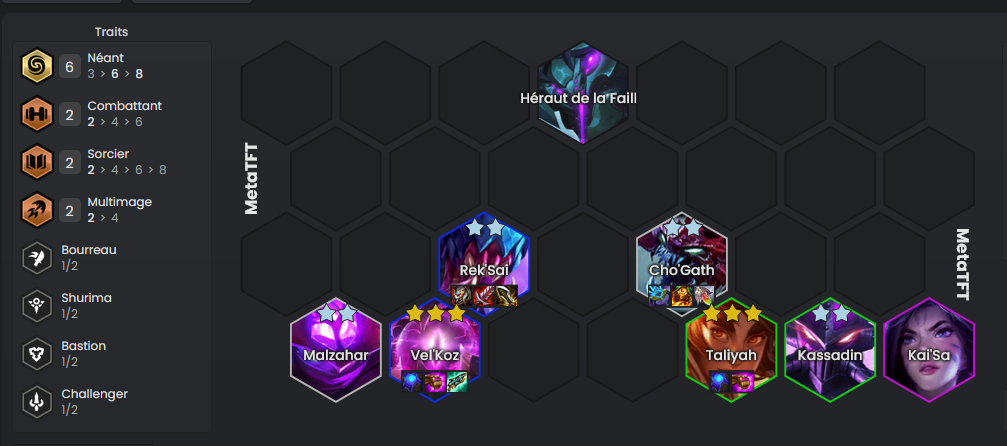The image size is (1007, 446).
Task: Click the Combattant trait icon
Action: (37, 114)
